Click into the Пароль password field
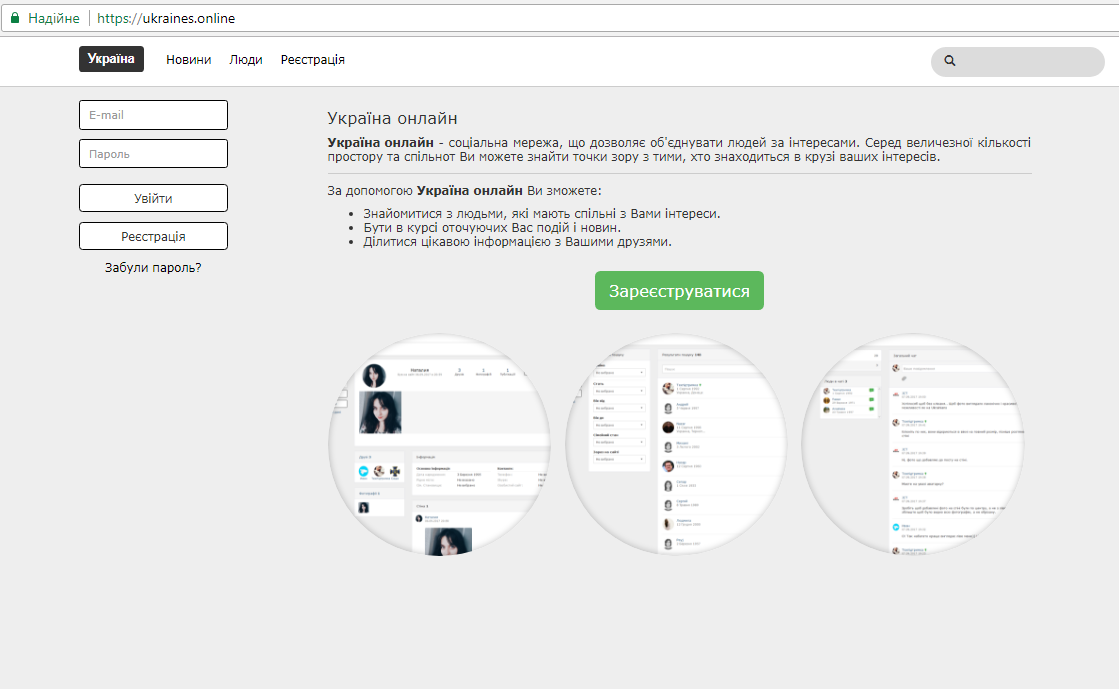1119x689 pixels. click(153, 154)
